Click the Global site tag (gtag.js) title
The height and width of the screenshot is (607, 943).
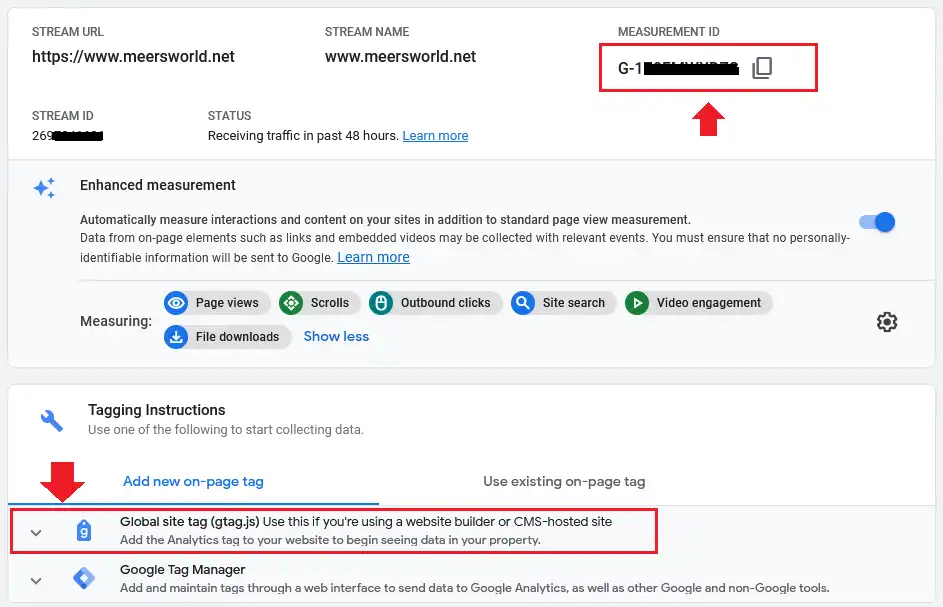click(x=189, y=522)
